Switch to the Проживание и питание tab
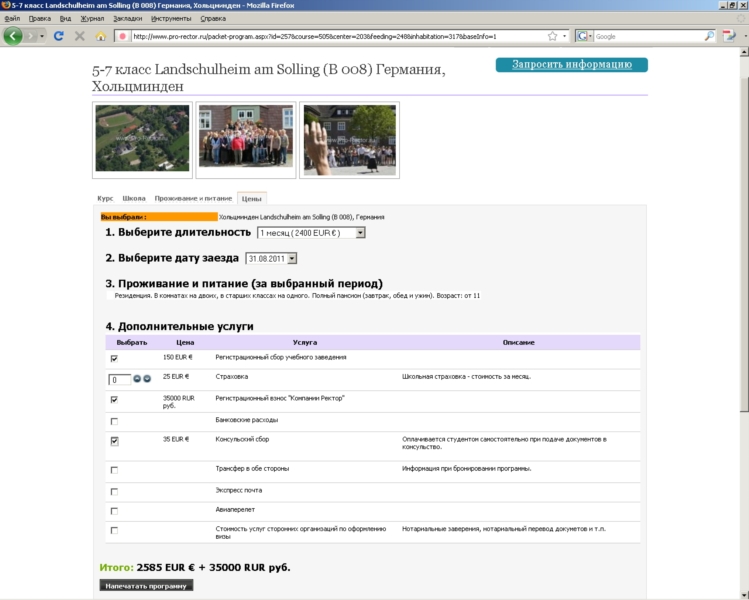Screen dimensions: 749x600 point(193,198)
